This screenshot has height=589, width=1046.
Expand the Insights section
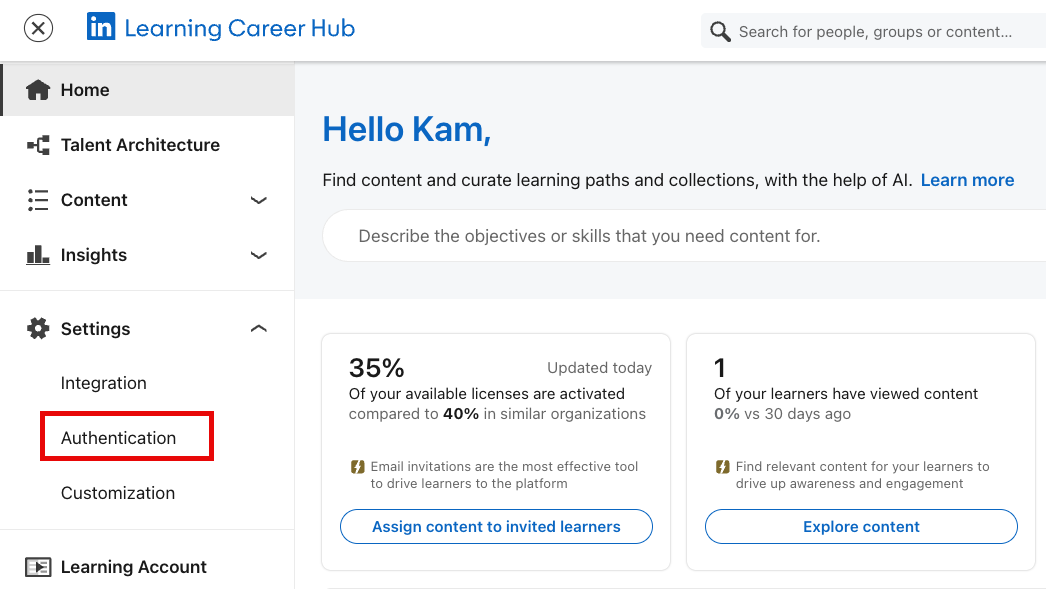pyautogui.click(x=258, y=255)
